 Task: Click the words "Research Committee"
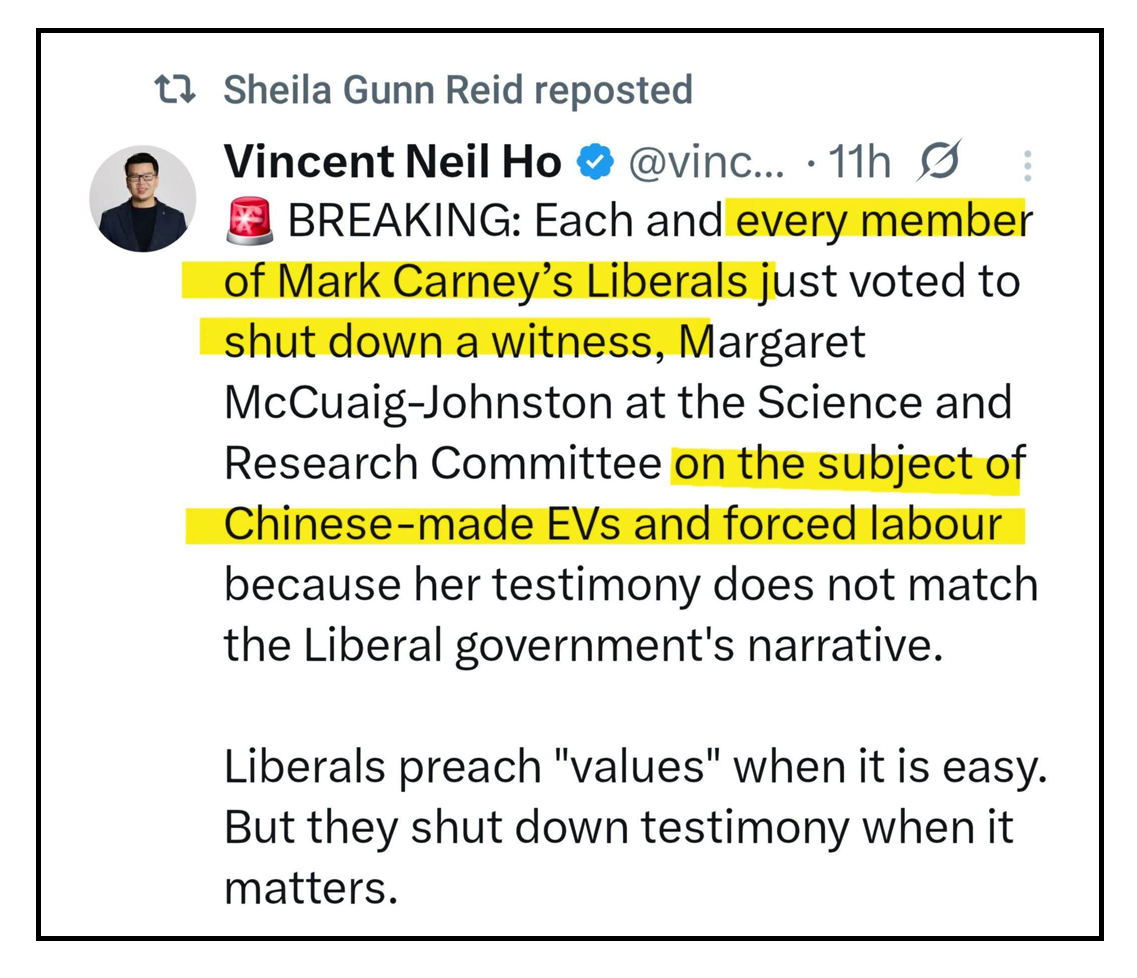tap(441, 463)
